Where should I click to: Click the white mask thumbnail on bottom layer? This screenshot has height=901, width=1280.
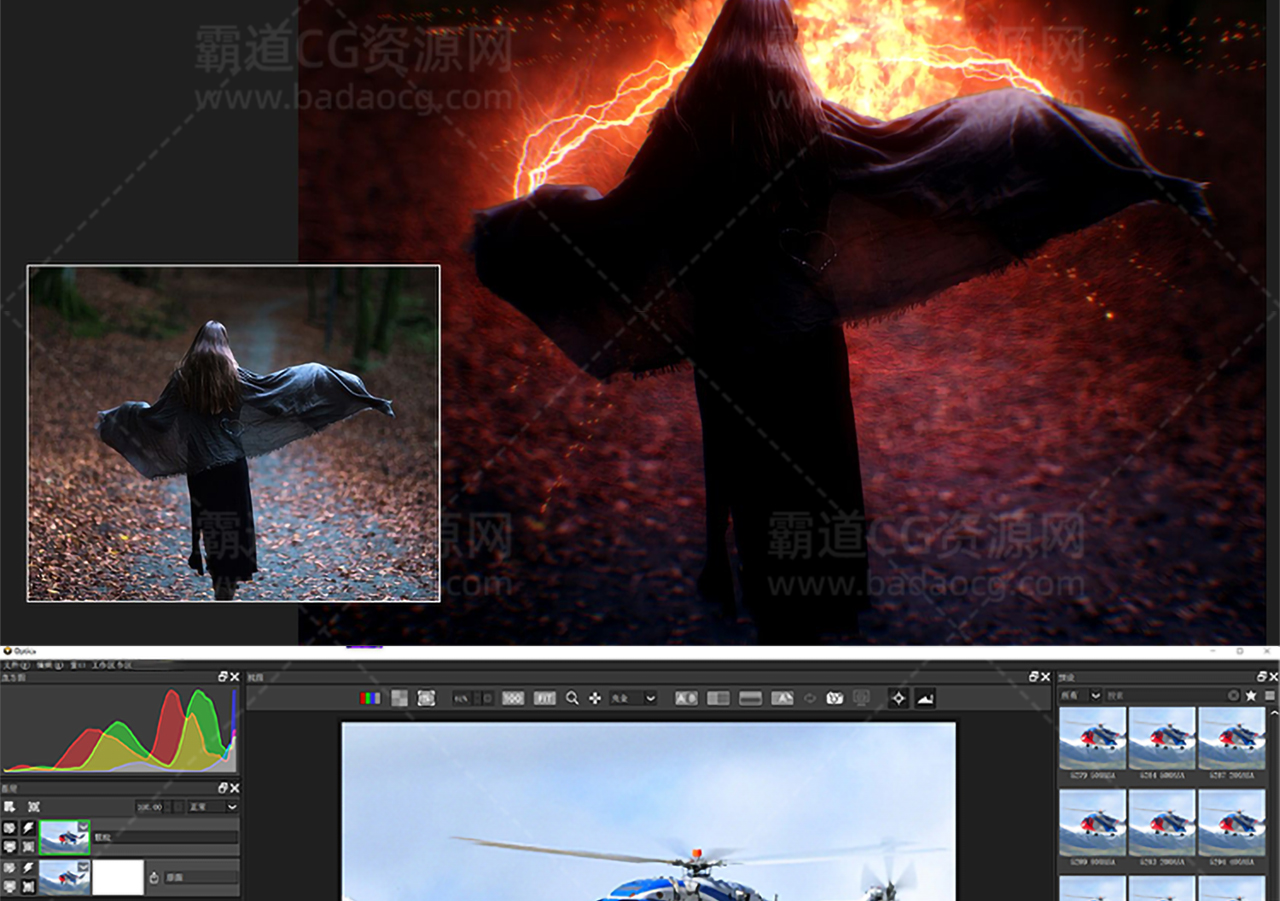tap(118, 877)
